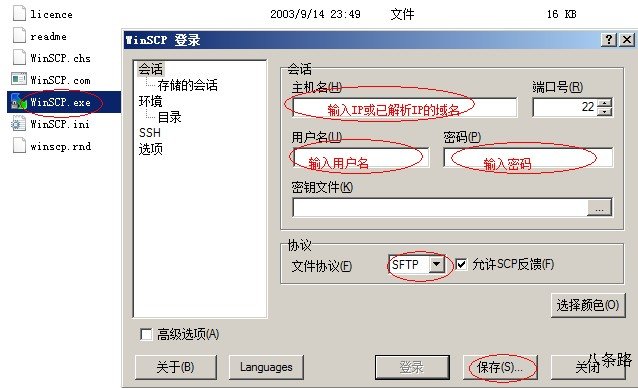Screen dimensions: 638x388
Task: Click the 登录 login button
Action: click(x=412, y=367)
